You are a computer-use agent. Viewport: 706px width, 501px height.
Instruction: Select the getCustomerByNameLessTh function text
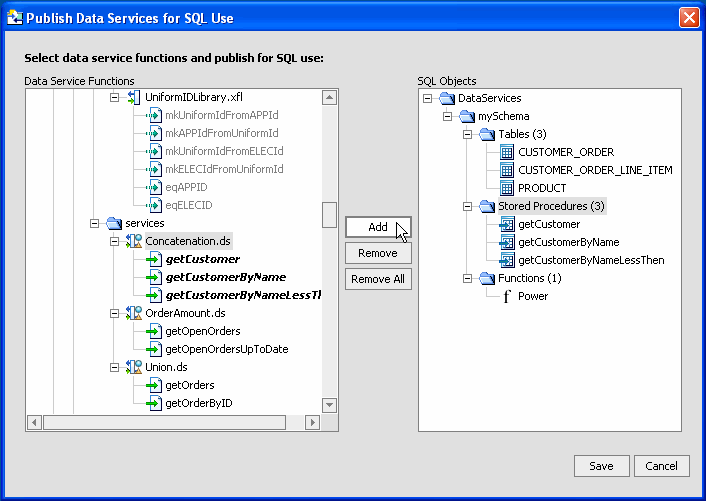pos(243,295)
